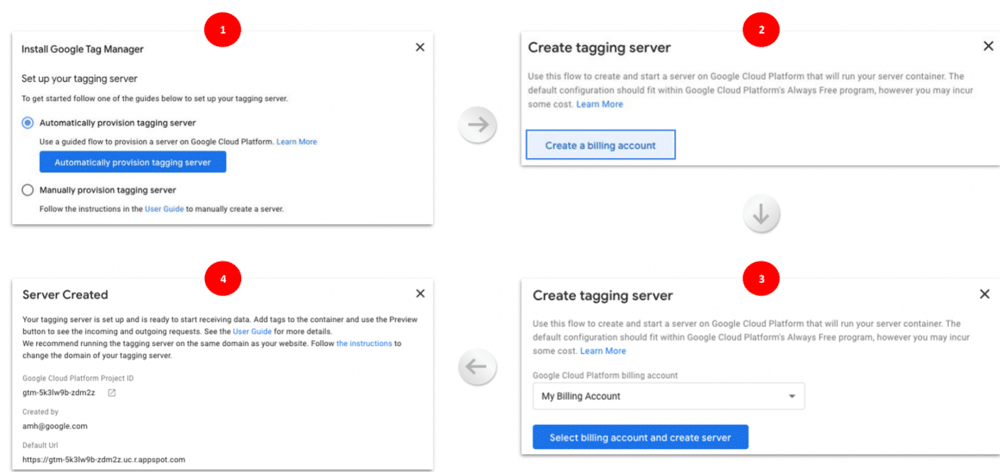This screenshot has height=472, width=1000.
Task: Close the Install Google Tag Manager dialog
Action: (420, 47)
